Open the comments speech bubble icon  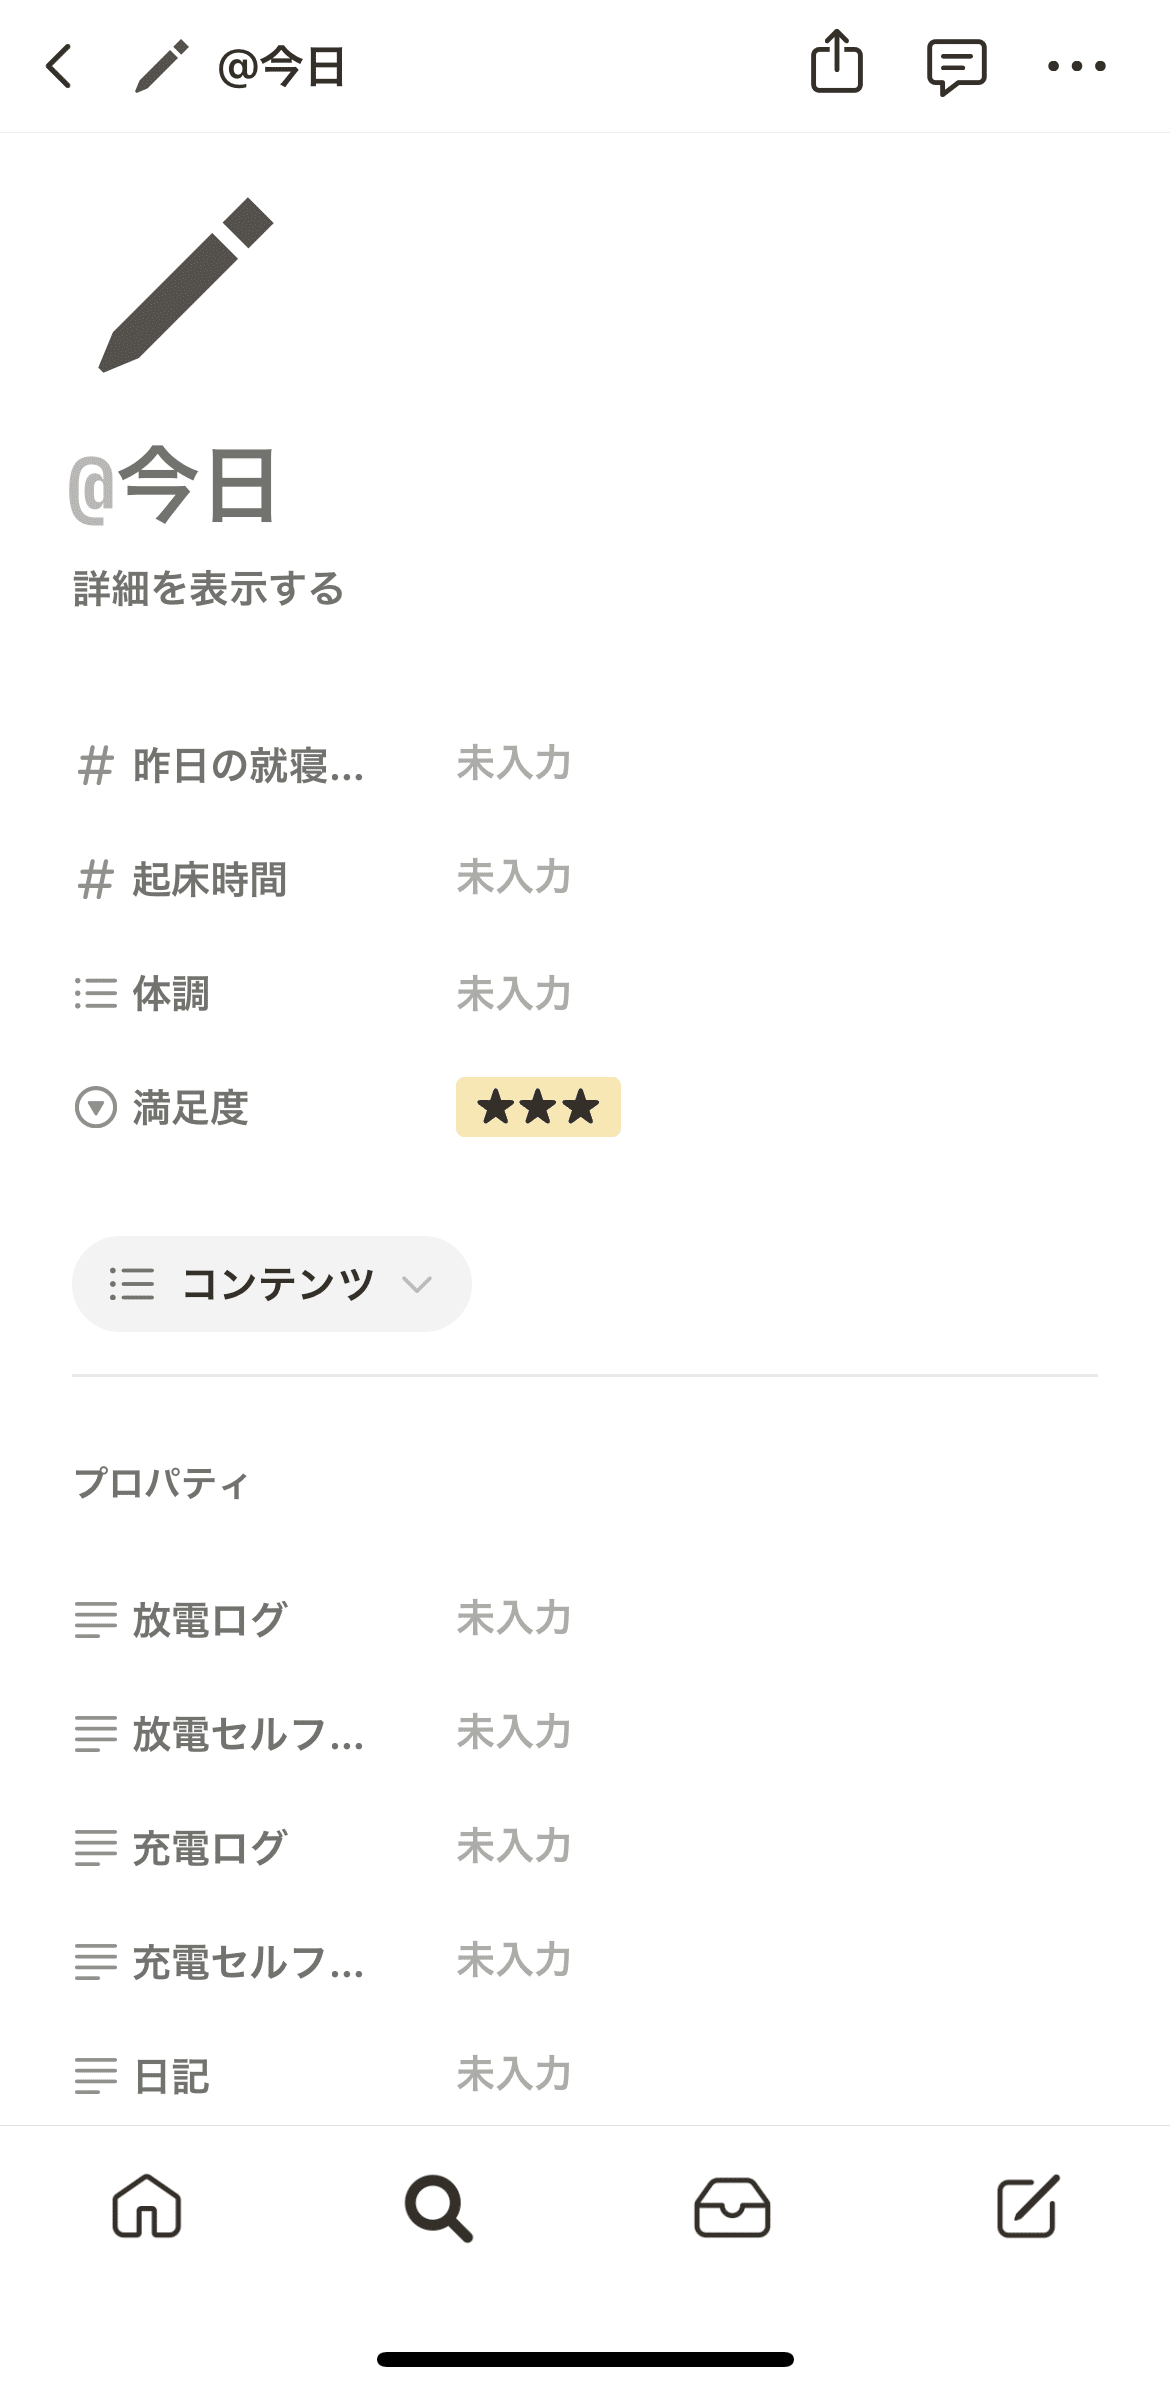pyautogui.click(x=956, y=67)
